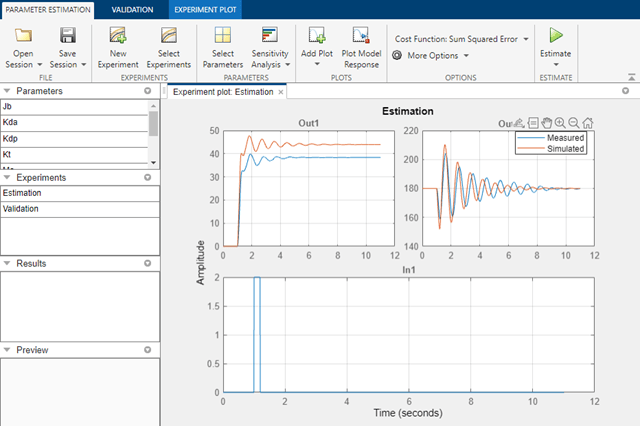Open Select Experiments tool
Viewport: 640px width, 426px height.
point(169,36)
